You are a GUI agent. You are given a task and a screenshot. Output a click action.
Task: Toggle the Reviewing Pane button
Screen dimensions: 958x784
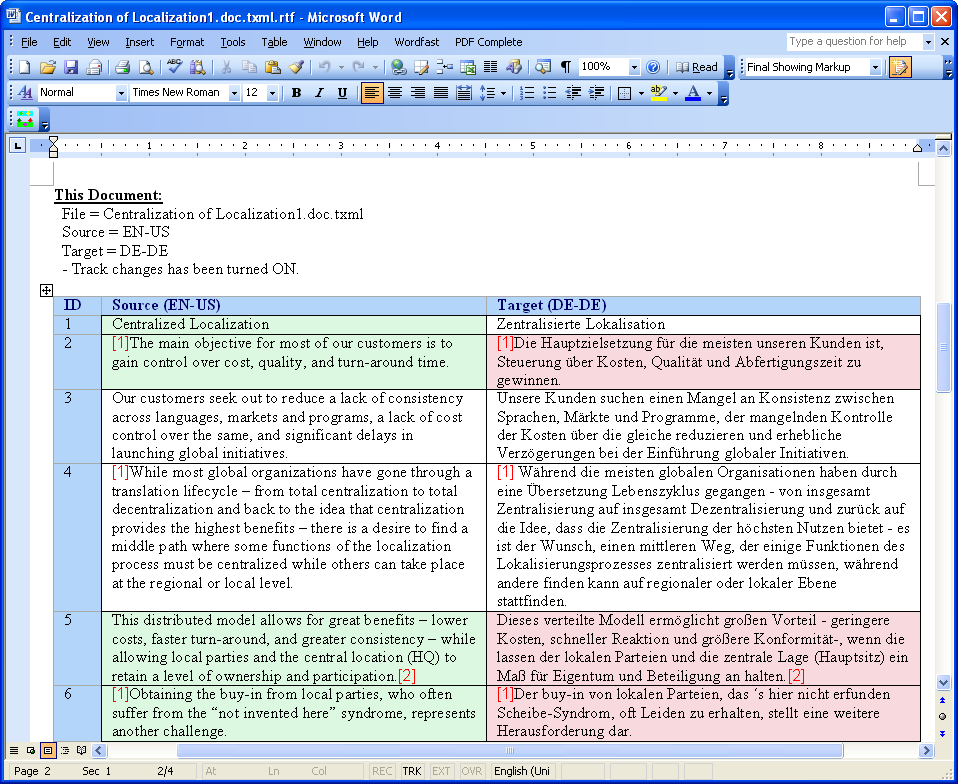(899, 67)
